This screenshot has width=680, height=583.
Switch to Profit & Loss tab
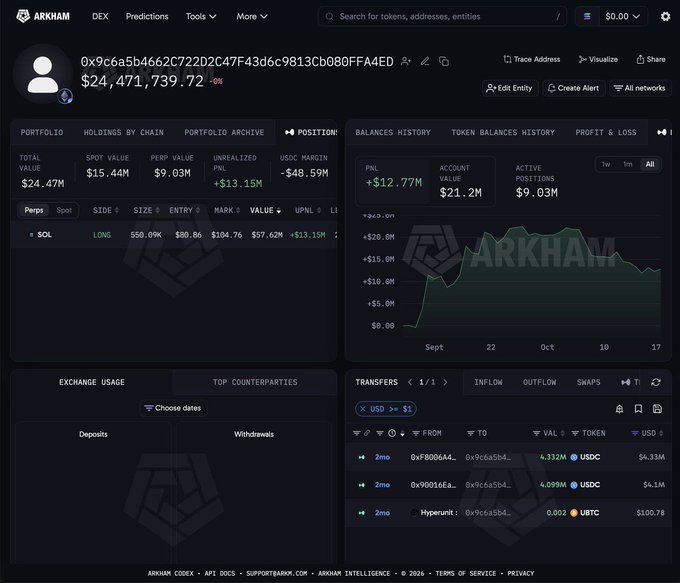pos(606,132)
